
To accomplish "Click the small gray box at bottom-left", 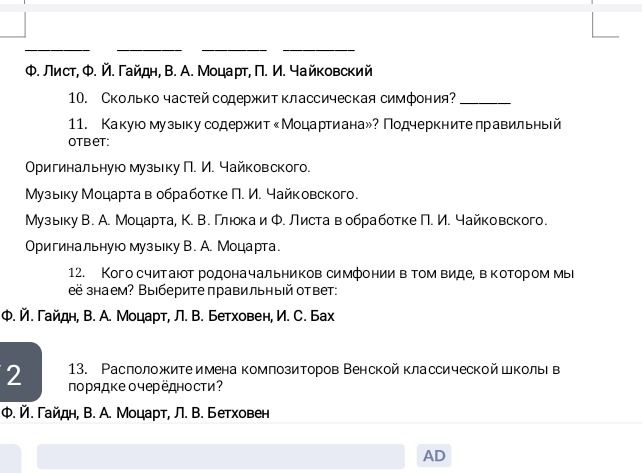I will click(10, 458).
